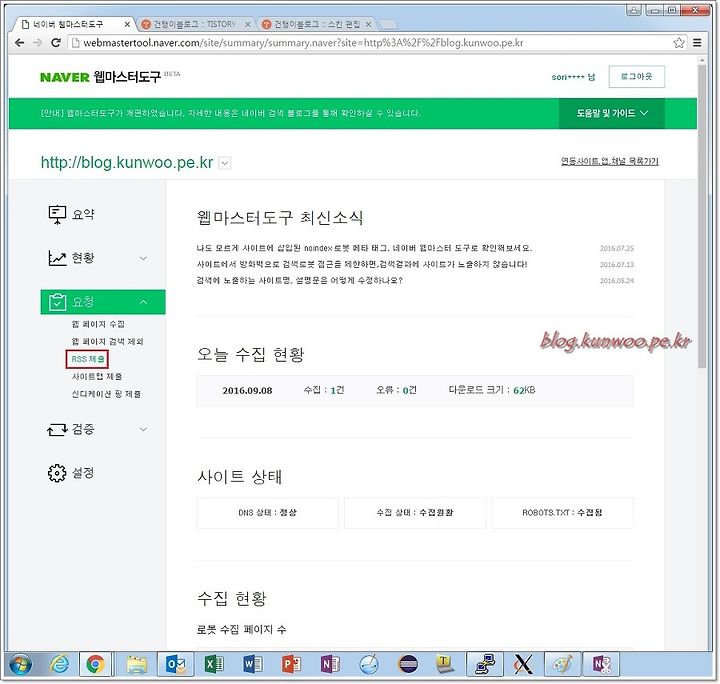This screenshot has height=684, width=720.
Task: Go back with browser back arrow
Action: click(x=19, y=43)
